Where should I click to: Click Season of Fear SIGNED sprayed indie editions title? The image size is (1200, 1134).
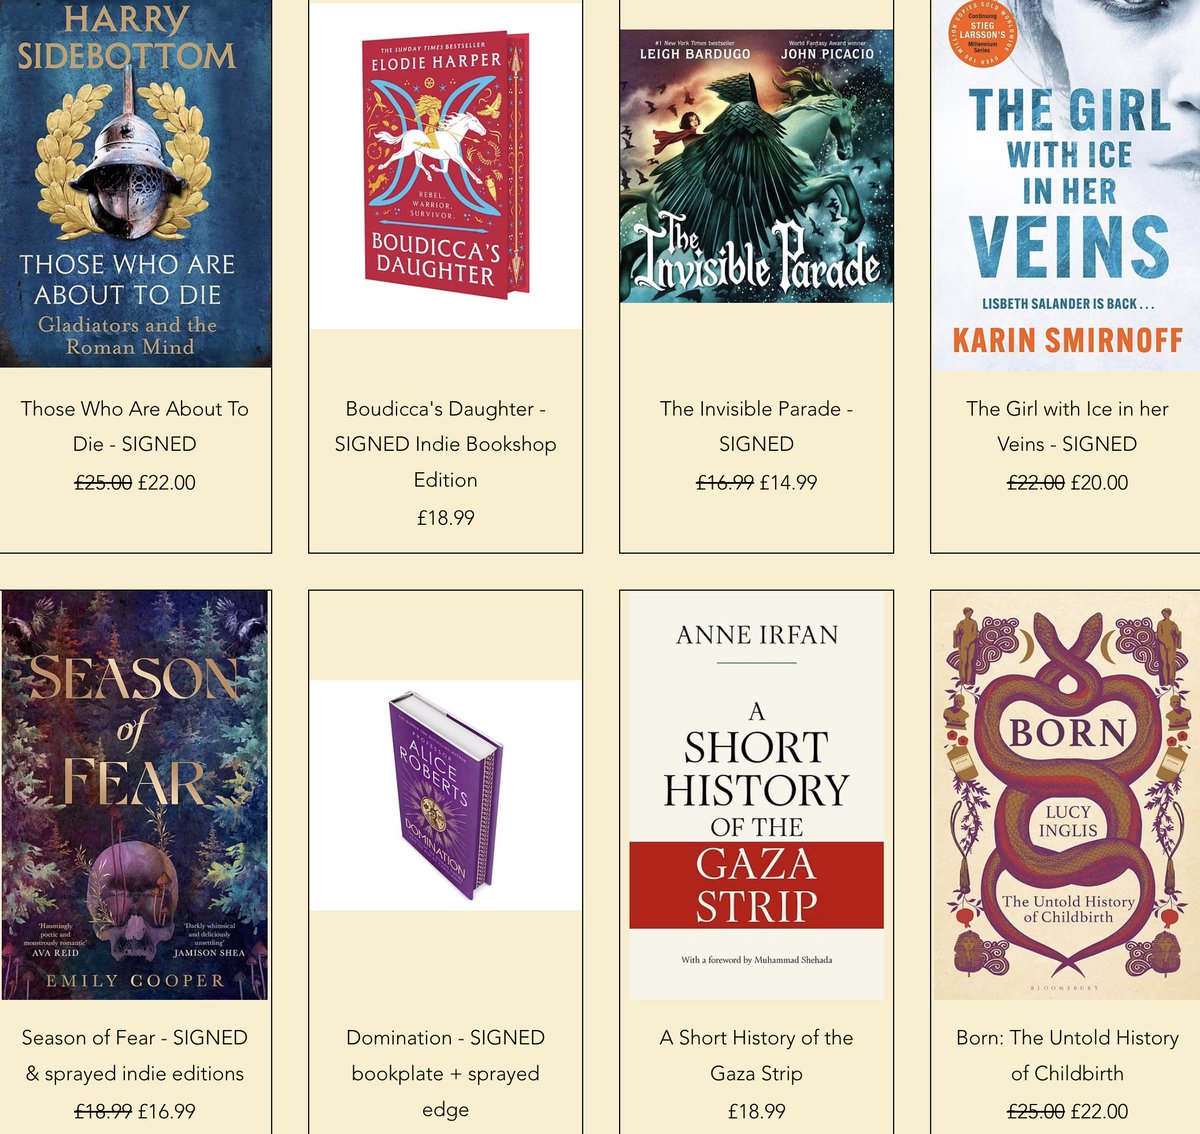135,1055
